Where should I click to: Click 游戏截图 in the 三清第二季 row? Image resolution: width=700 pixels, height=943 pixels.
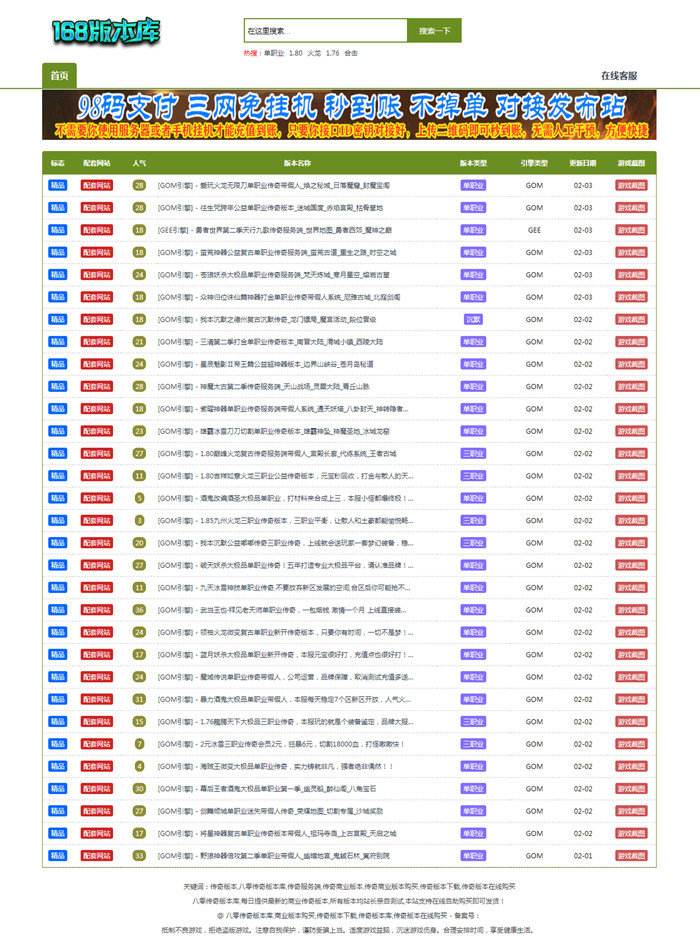click(x=631, y=342)
